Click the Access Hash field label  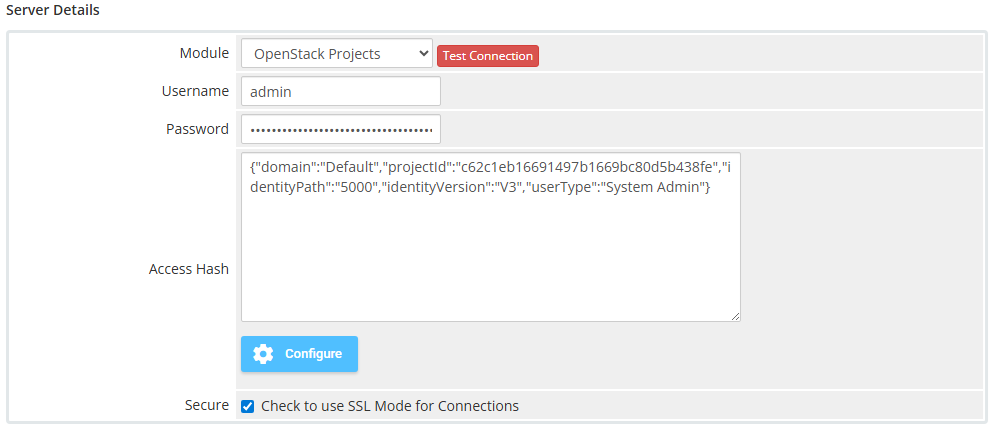(189, 269)
